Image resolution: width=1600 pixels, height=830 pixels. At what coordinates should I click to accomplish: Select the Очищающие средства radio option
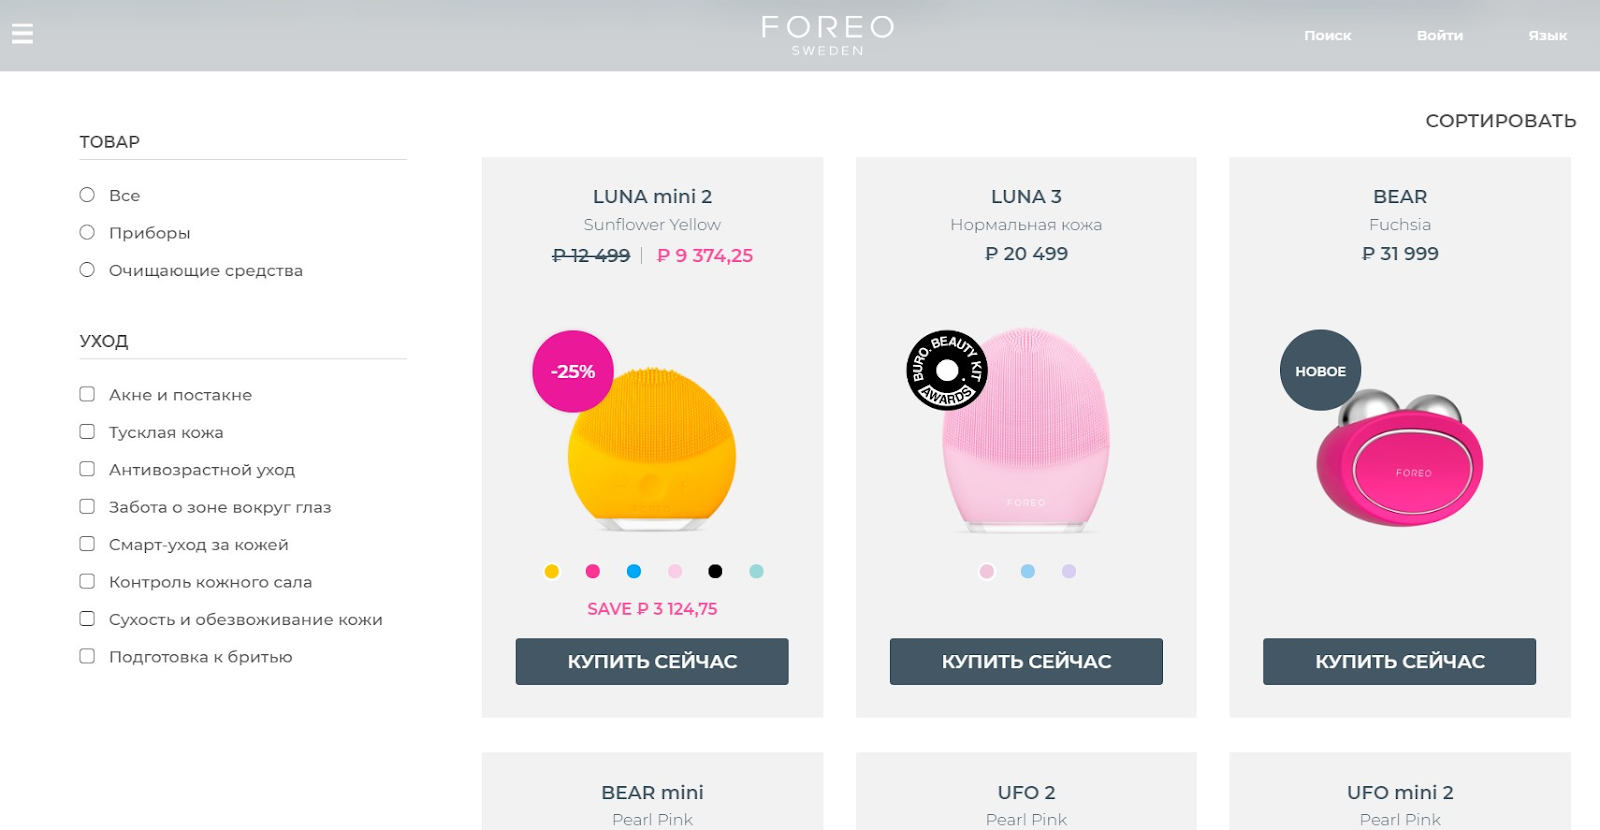pos(87,270)
